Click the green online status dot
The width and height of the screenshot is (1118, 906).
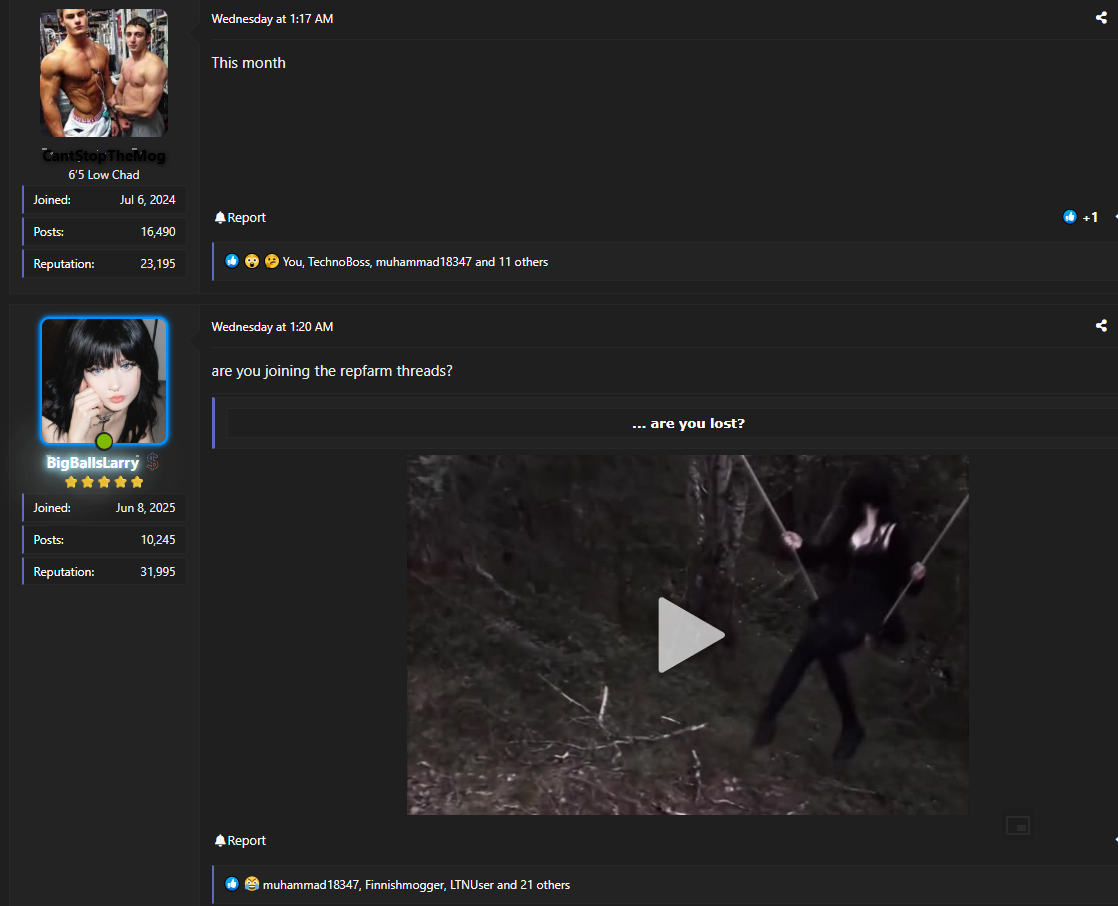[x=104, y=441]
